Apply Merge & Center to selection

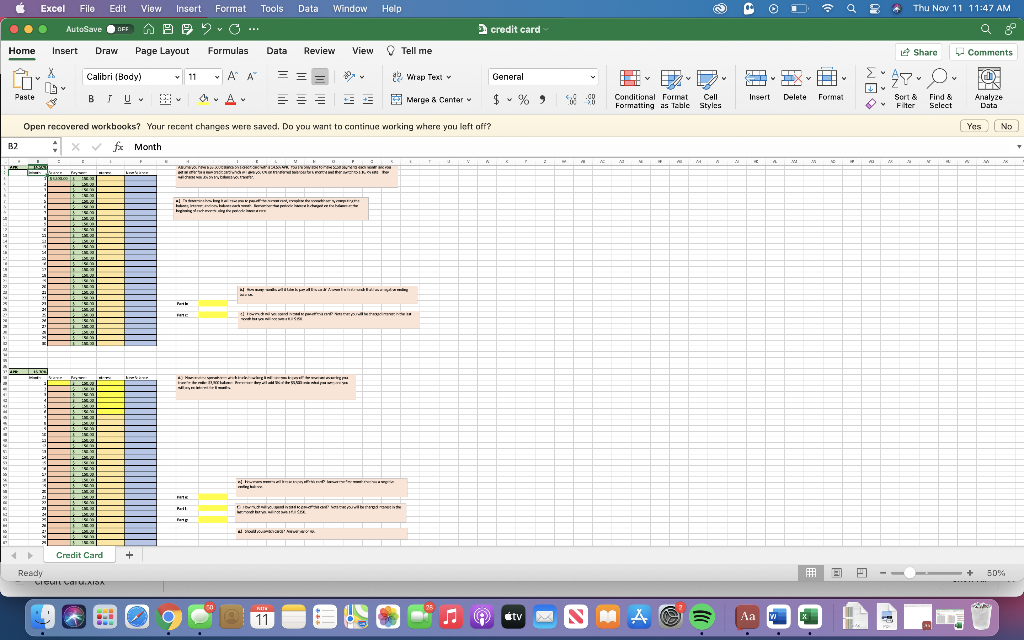(x=428, y=99)
